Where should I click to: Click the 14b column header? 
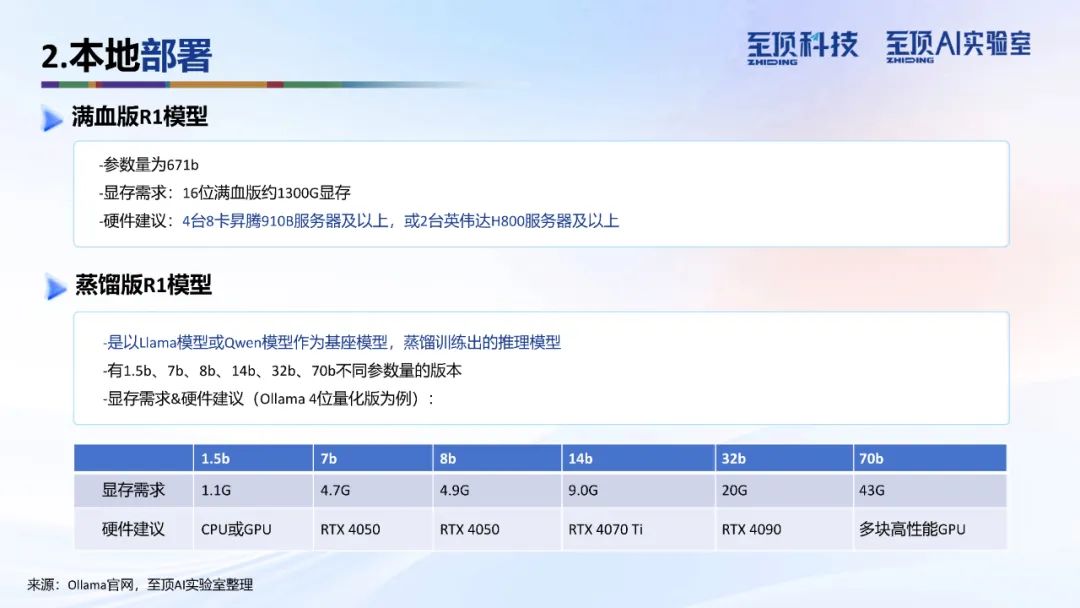638,458
